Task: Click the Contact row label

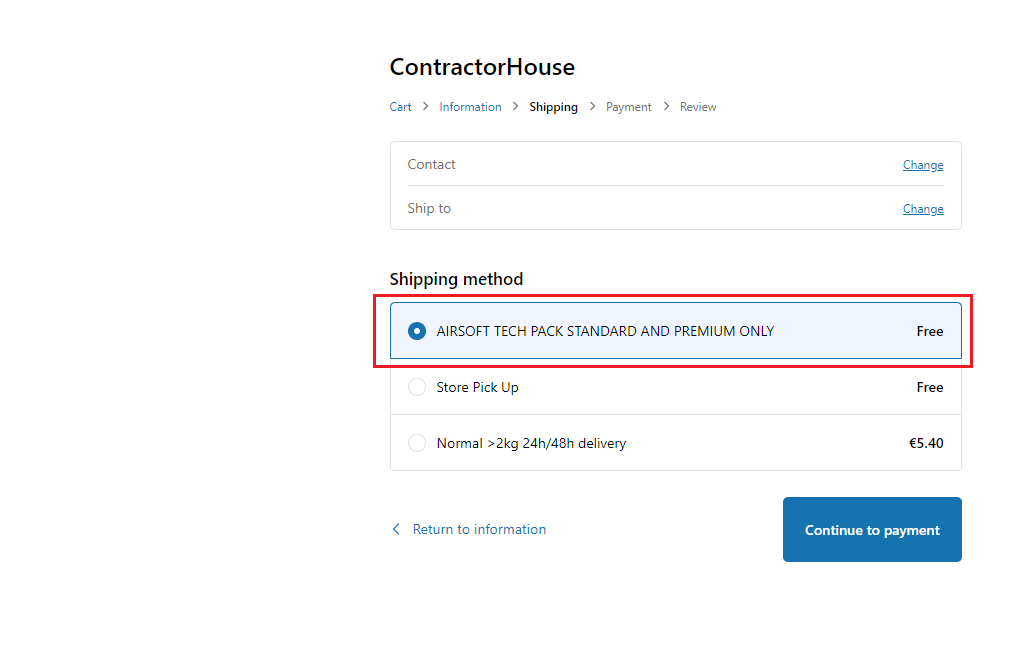Action: point(431,164)
